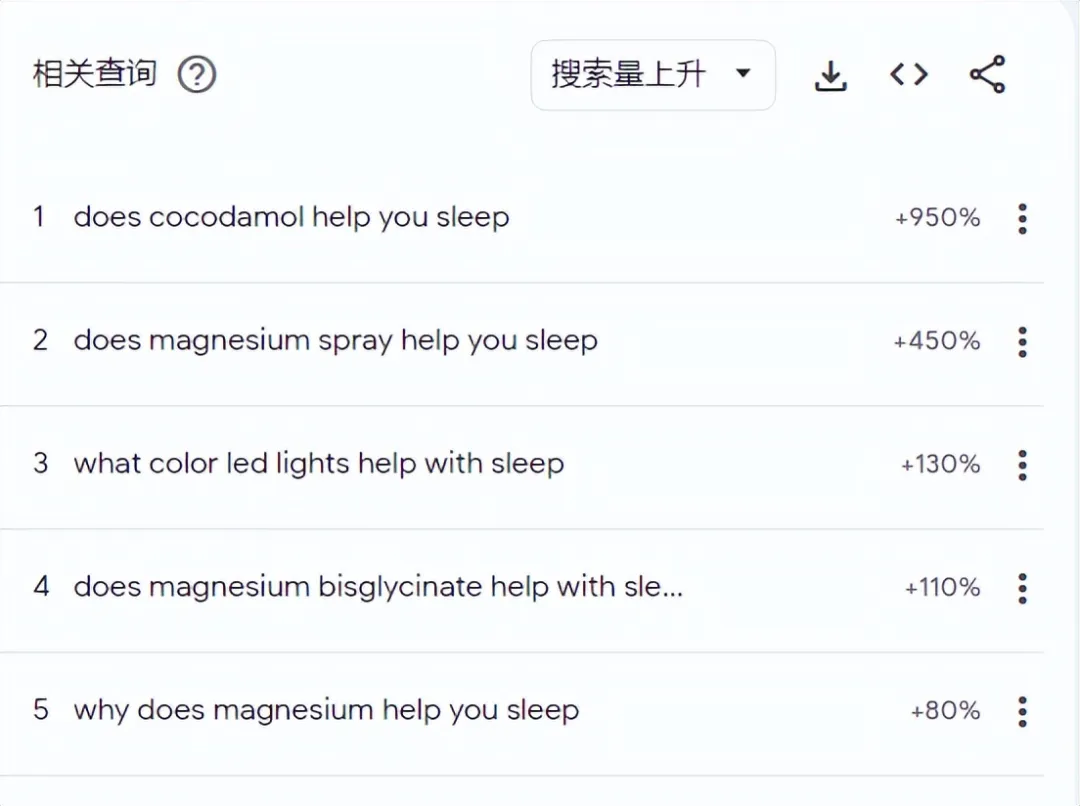Click the +450% growth value
The height and width of the screenshot is (806, 1080).
(937, 341)
